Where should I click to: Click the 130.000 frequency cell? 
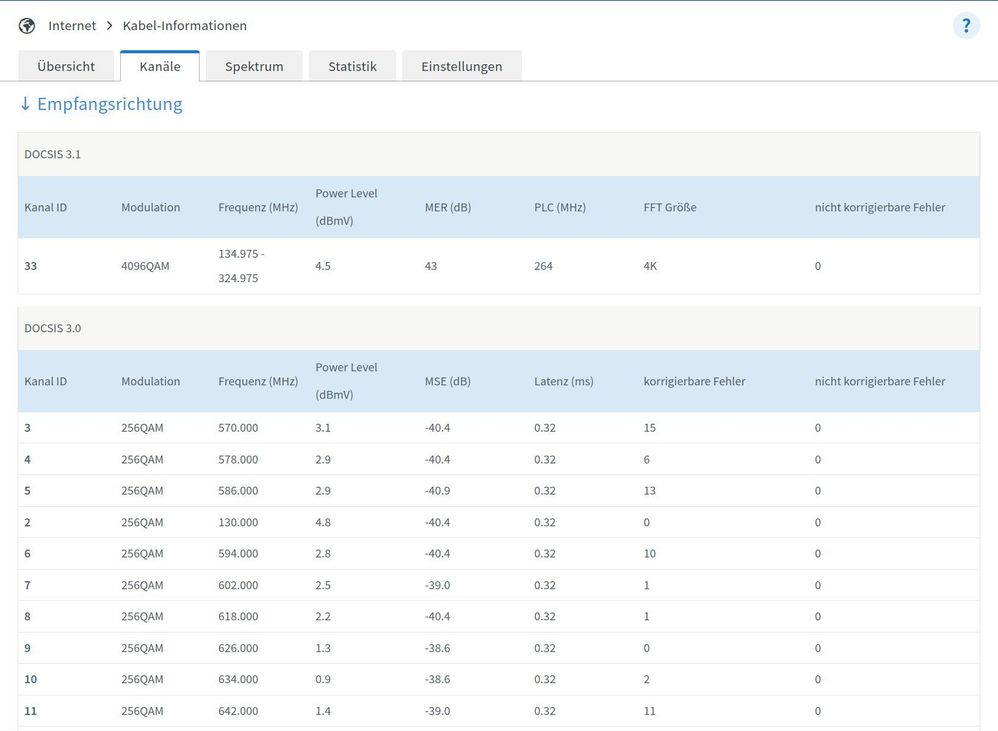238,522
